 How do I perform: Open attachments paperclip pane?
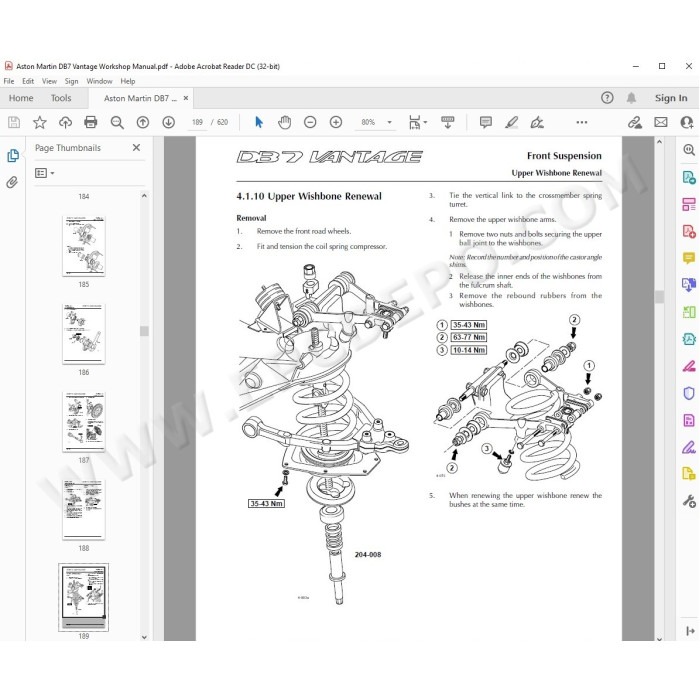(12, 182)
